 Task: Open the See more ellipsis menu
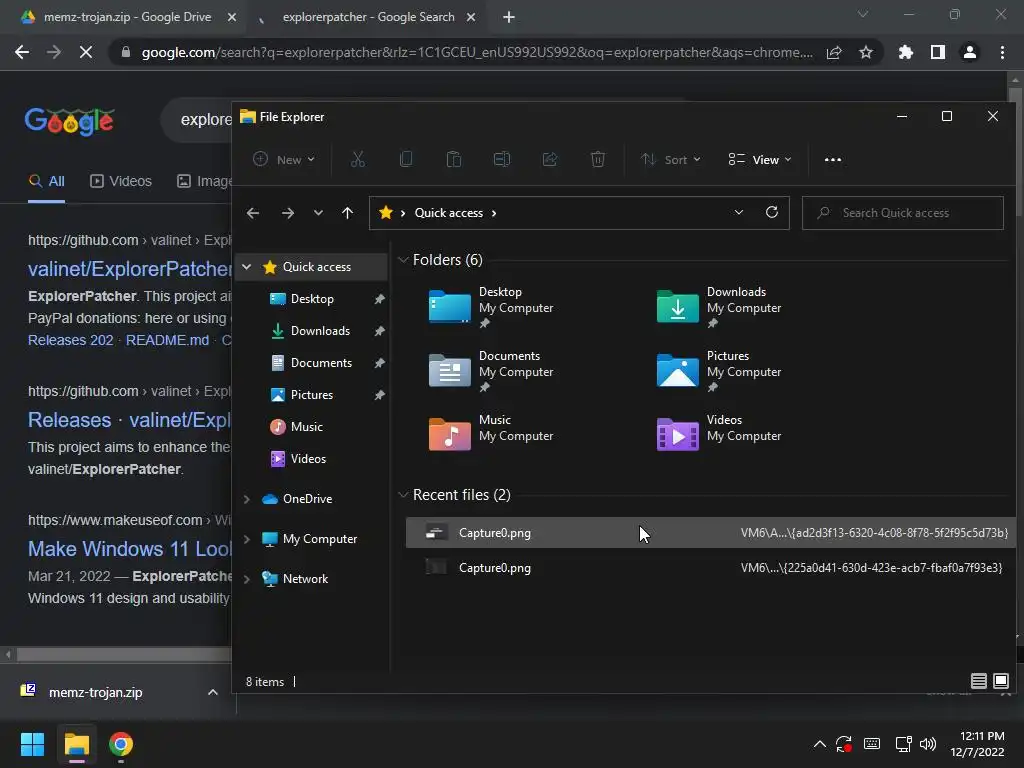[833, 159]
